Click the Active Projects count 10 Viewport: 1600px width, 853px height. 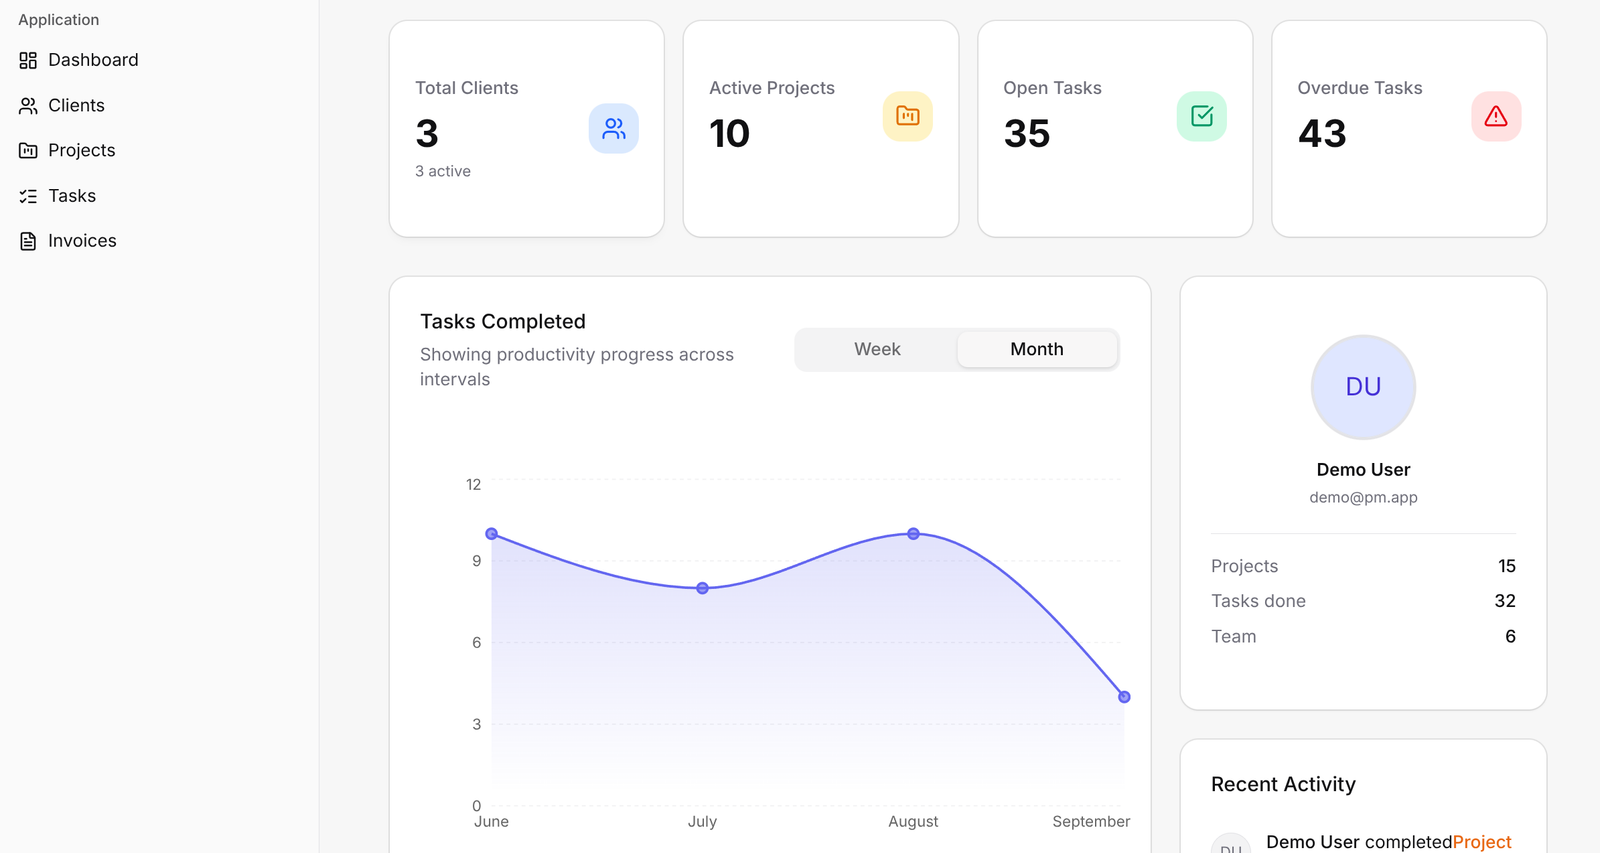coord(730,133)
